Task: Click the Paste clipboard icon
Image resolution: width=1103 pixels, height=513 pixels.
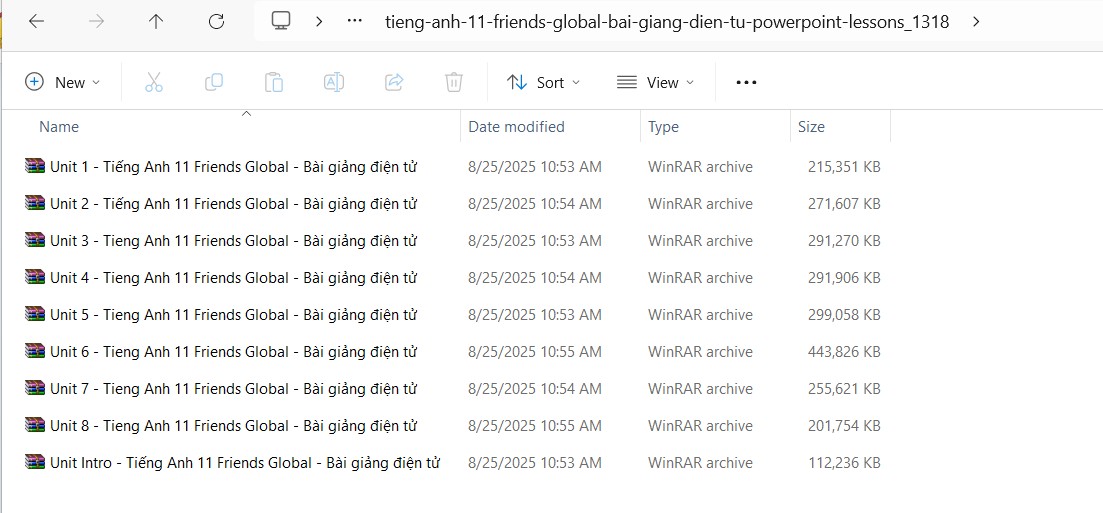Action: pos(274,82)
